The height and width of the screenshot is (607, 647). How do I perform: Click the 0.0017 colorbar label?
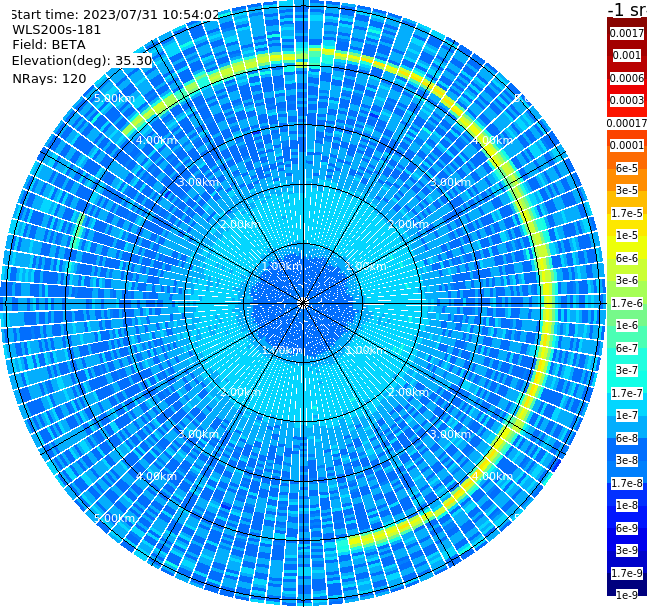(x=627, y=33)
